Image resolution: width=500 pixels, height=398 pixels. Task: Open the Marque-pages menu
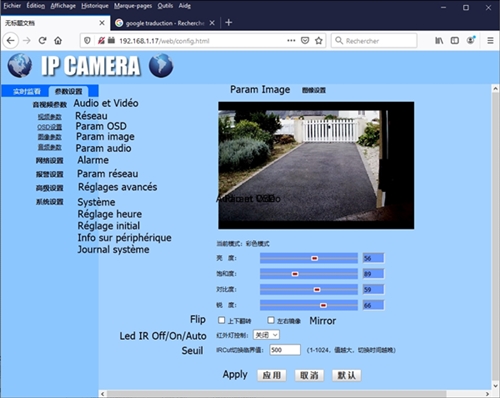pos(133,6)
